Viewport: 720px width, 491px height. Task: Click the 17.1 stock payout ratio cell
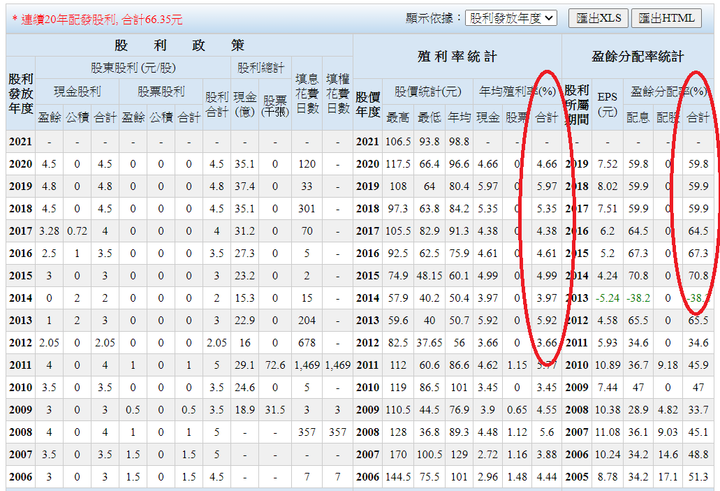click(668, 477)
